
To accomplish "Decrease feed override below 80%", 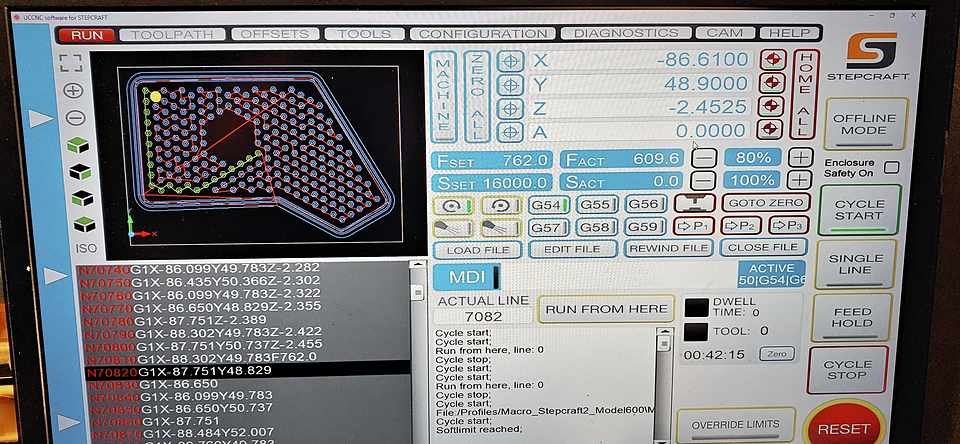I will coord(704,158).
